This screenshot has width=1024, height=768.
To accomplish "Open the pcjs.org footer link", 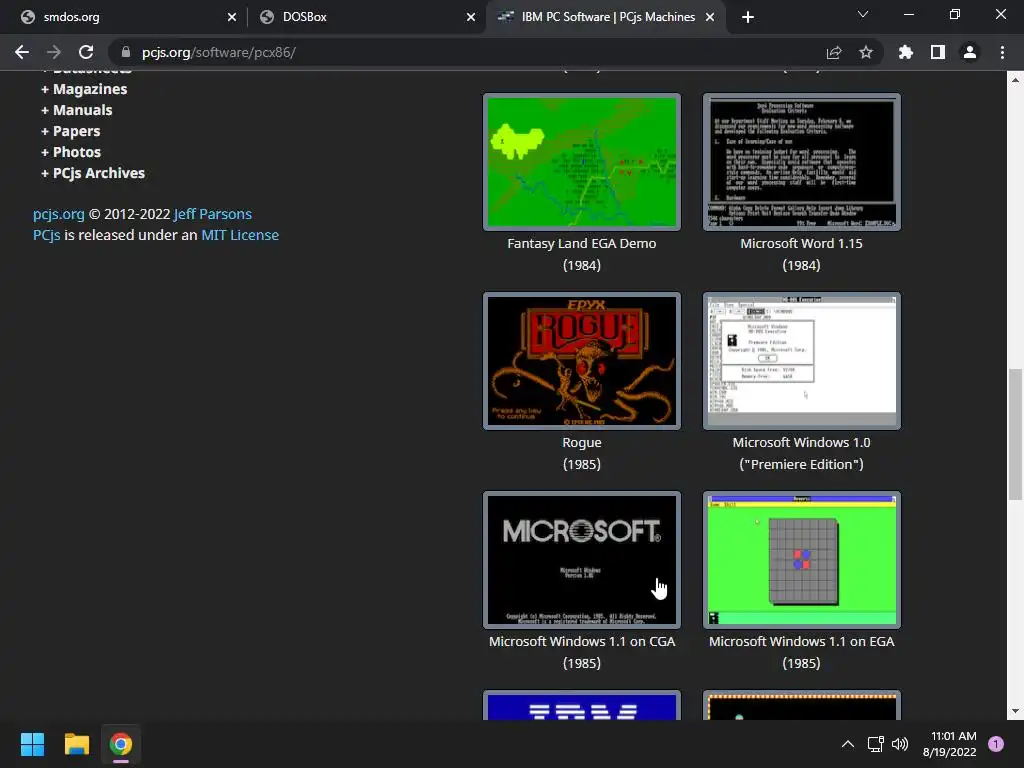I will click(x=59, y=214).
